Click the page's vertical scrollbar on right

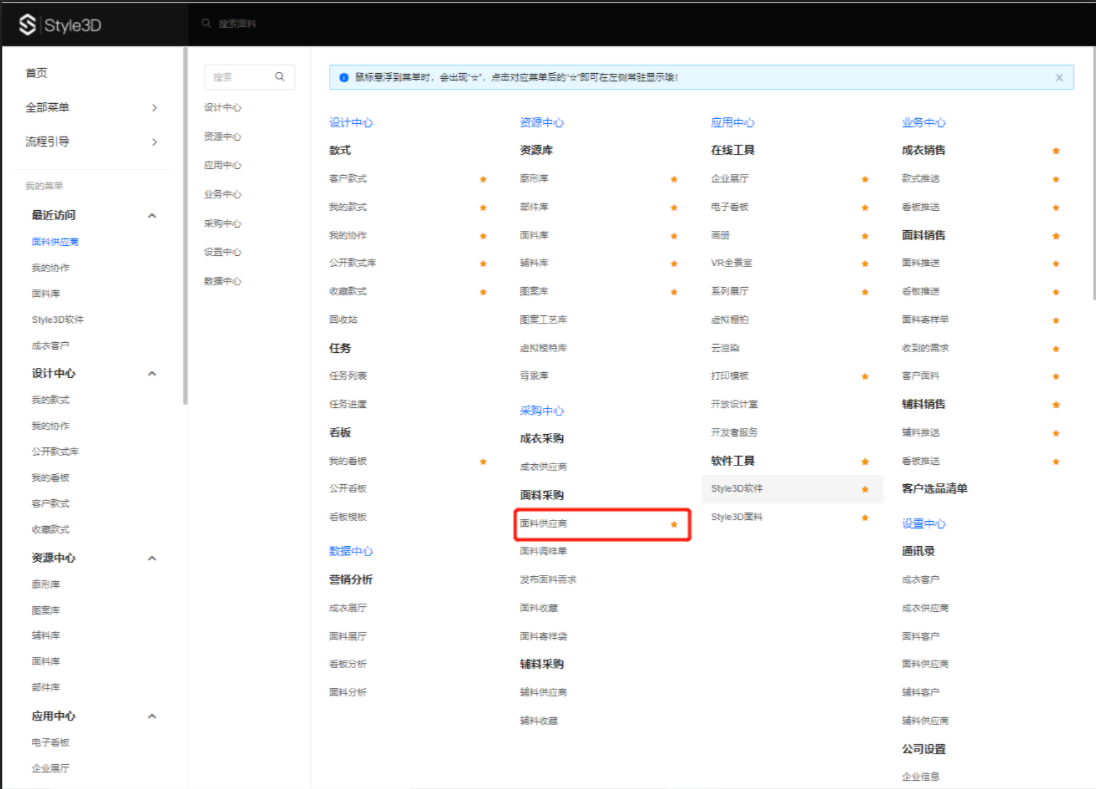click(1091, 200)
